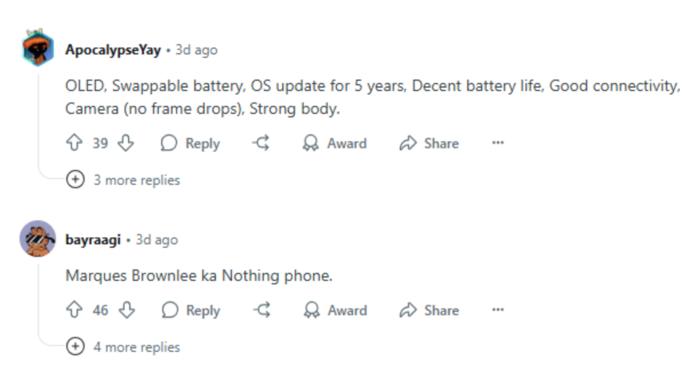Open bayraagi username link
The image size is (680, 383).
pos(93,239)
